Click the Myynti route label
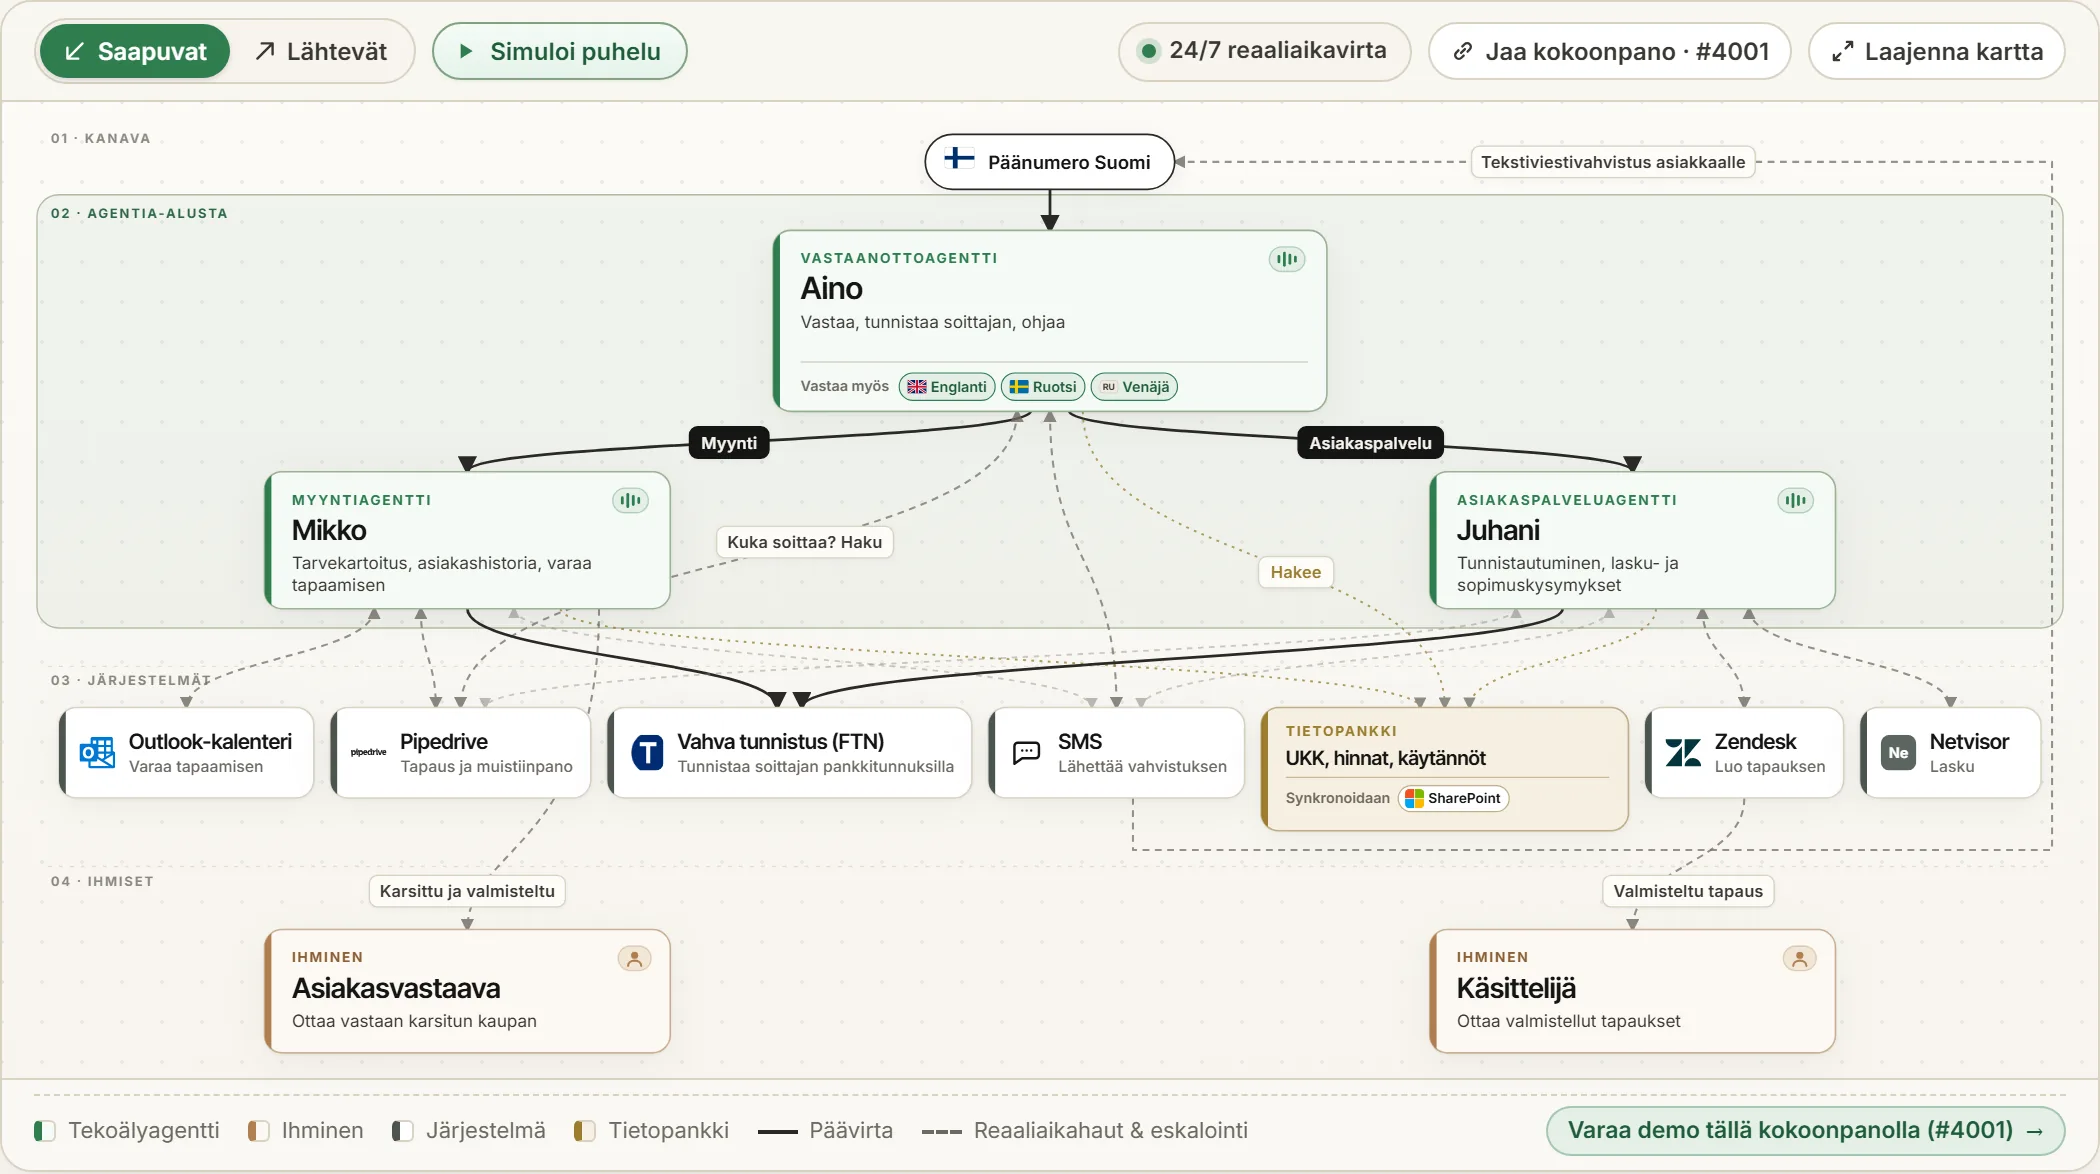2100x1174 pixels. point(729,443)
